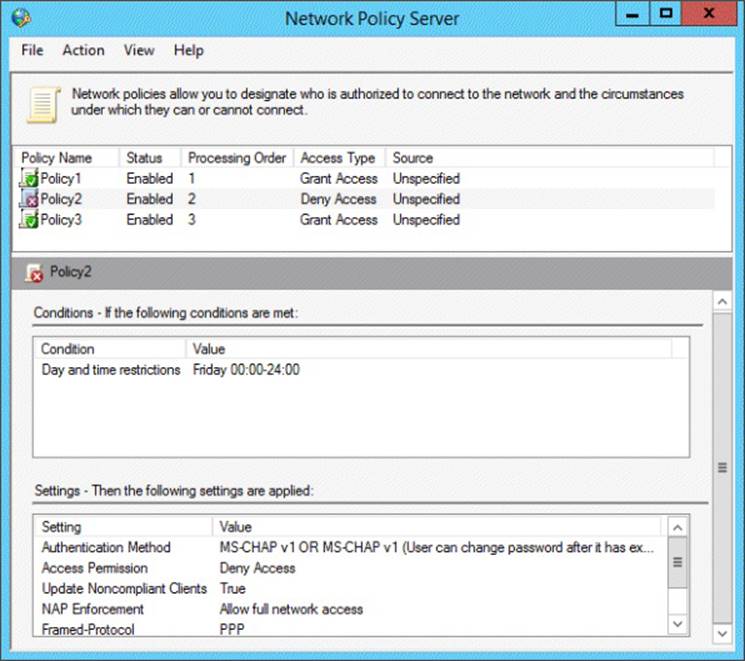745x661 pixels.
Task: Click the Policy1 green checkmark icon
Action: pyautogui.click(x=29, y=179)
